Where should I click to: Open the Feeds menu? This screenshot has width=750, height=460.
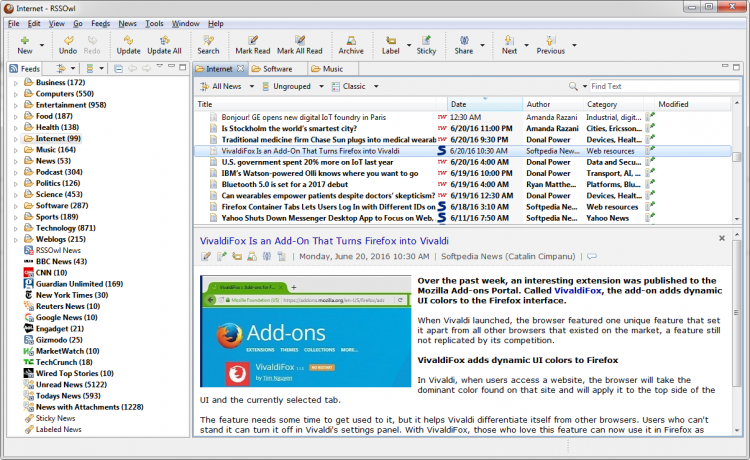coord(100,23)
